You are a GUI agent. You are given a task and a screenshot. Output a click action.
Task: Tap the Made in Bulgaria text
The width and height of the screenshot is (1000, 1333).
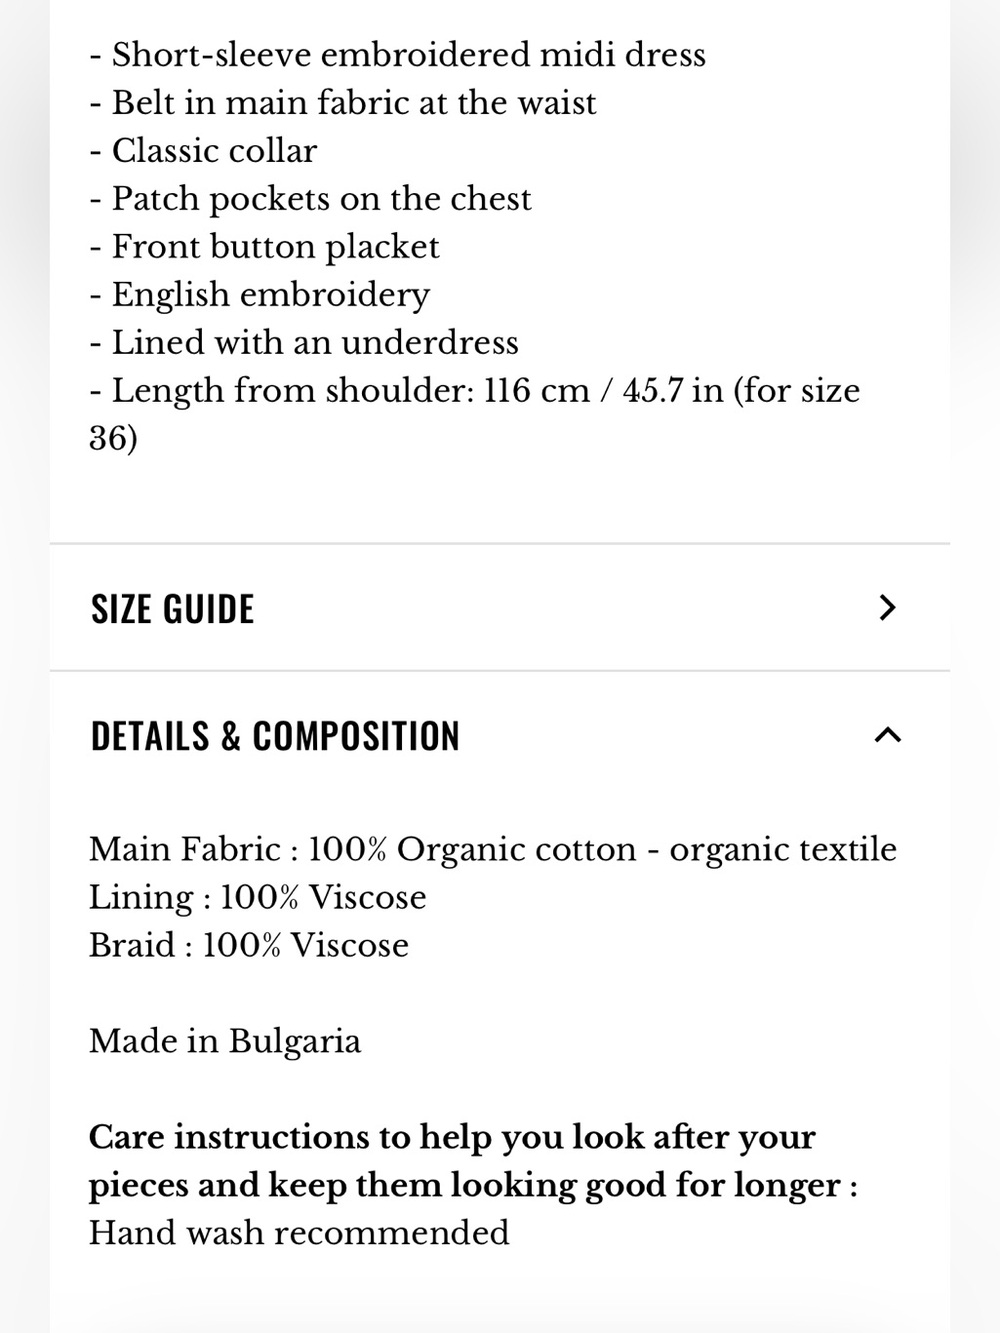point(225,1041)
